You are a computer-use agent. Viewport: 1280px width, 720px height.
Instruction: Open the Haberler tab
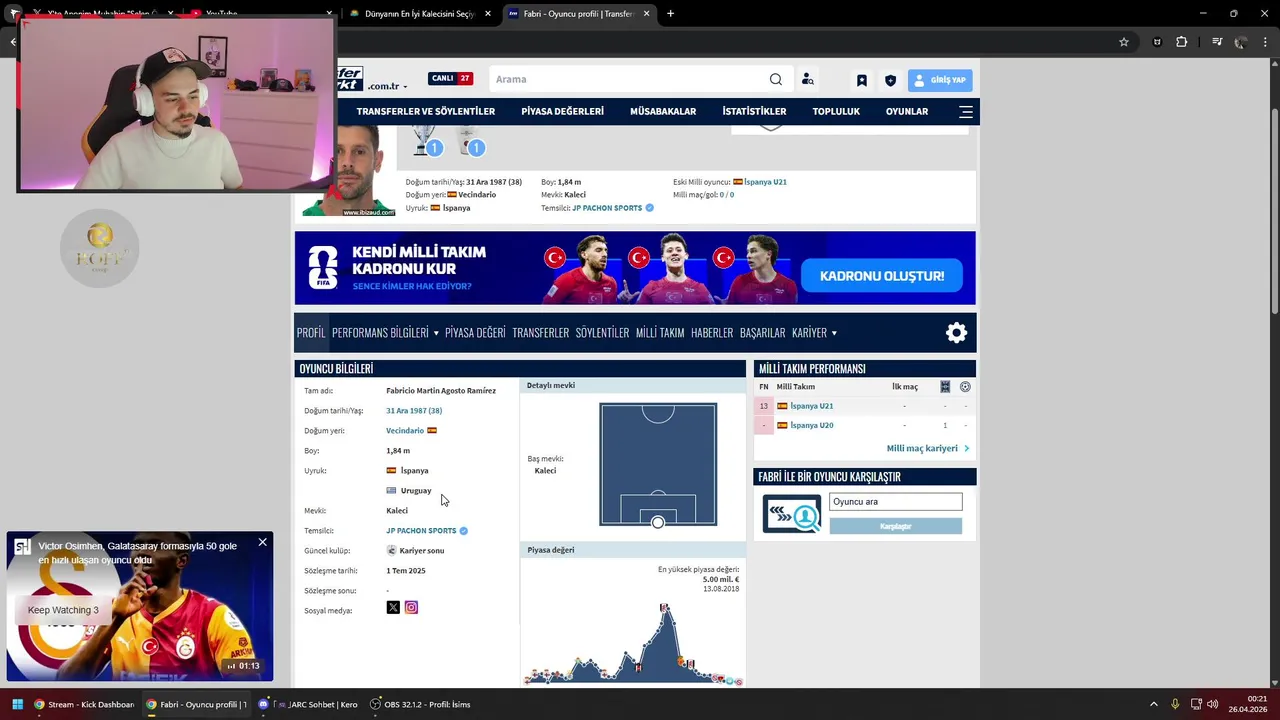712,333
